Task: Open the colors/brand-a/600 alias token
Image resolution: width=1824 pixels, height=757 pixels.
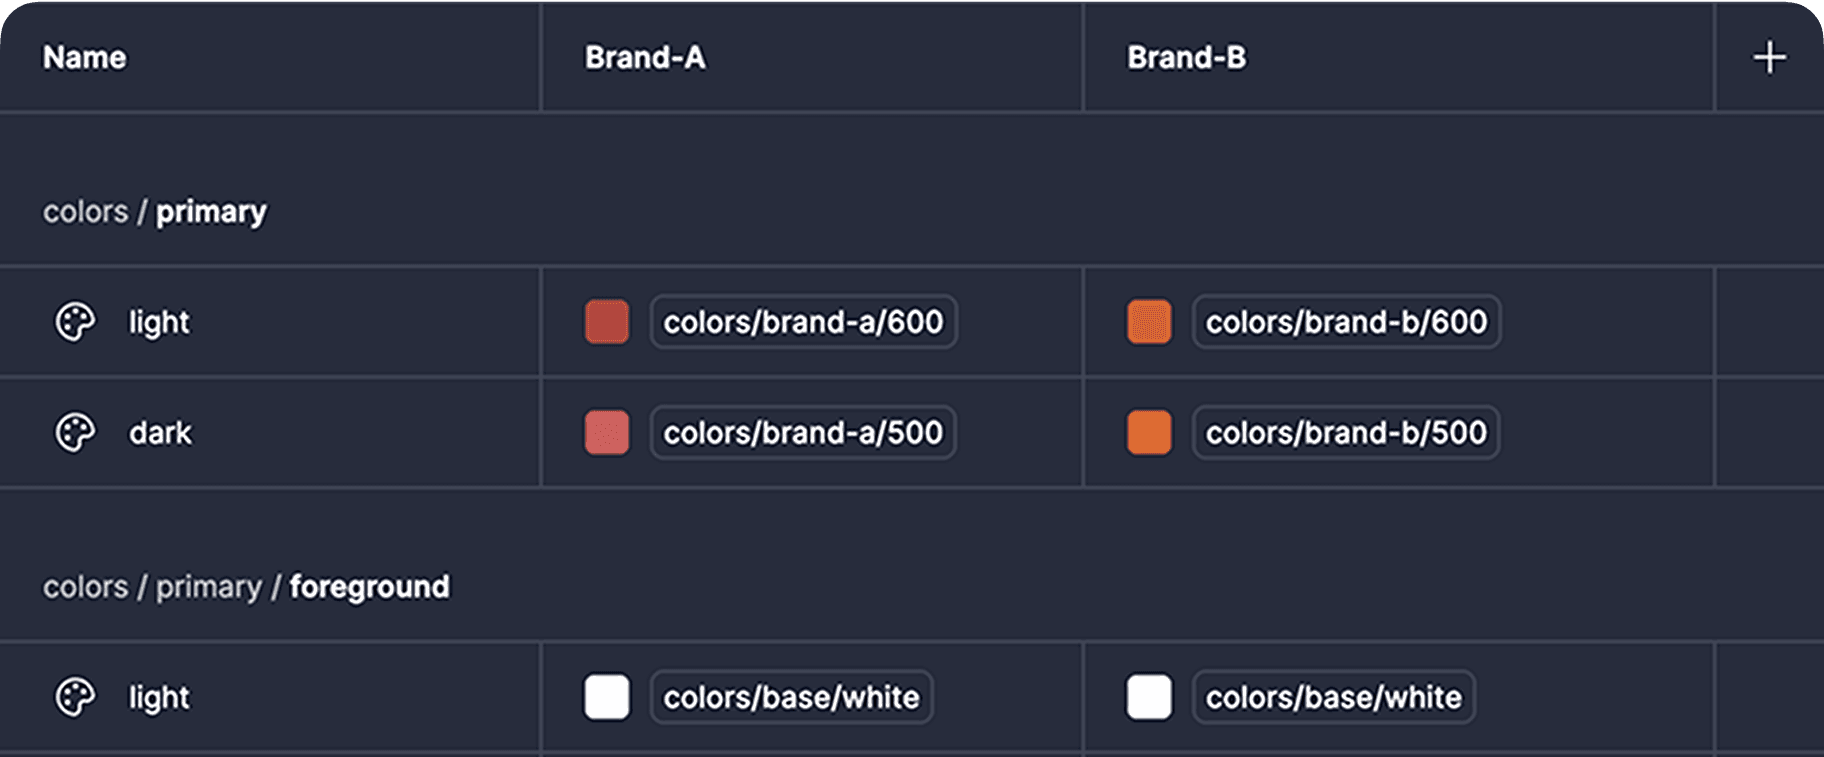Action: (805, 322)
